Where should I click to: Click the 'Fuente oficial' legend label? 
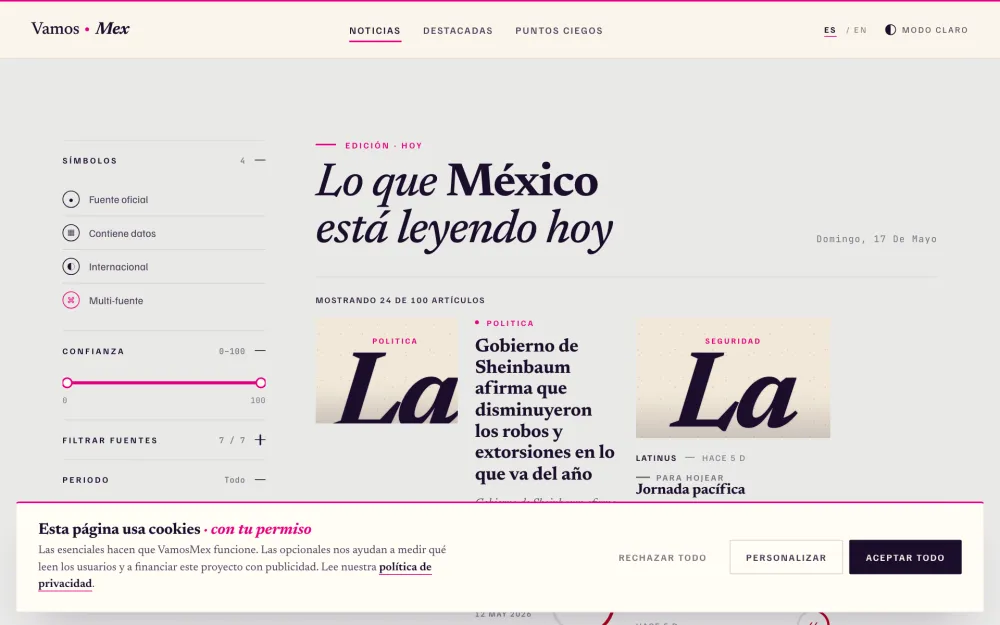tap(118, 200)
